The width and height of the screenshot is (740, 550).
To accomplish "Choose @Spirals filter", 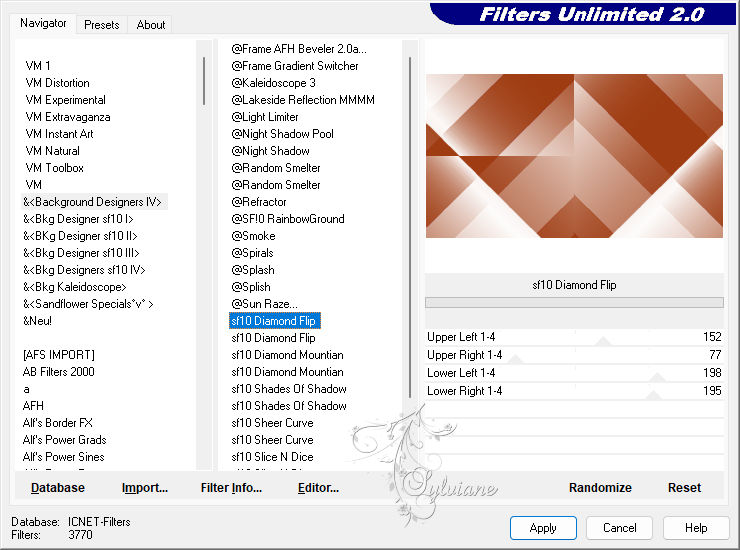I will pos(252,253).
